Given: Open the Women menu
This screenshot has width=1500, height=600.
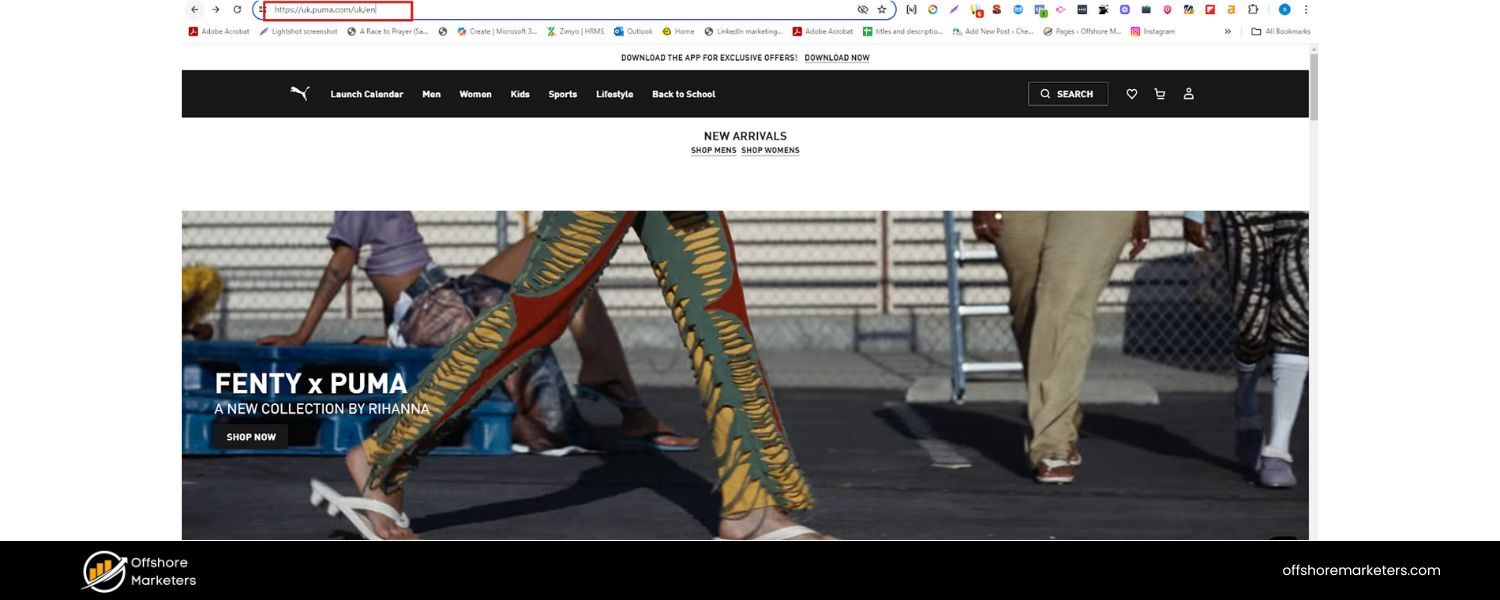Looking at the screenshot, I should (475, 94).
